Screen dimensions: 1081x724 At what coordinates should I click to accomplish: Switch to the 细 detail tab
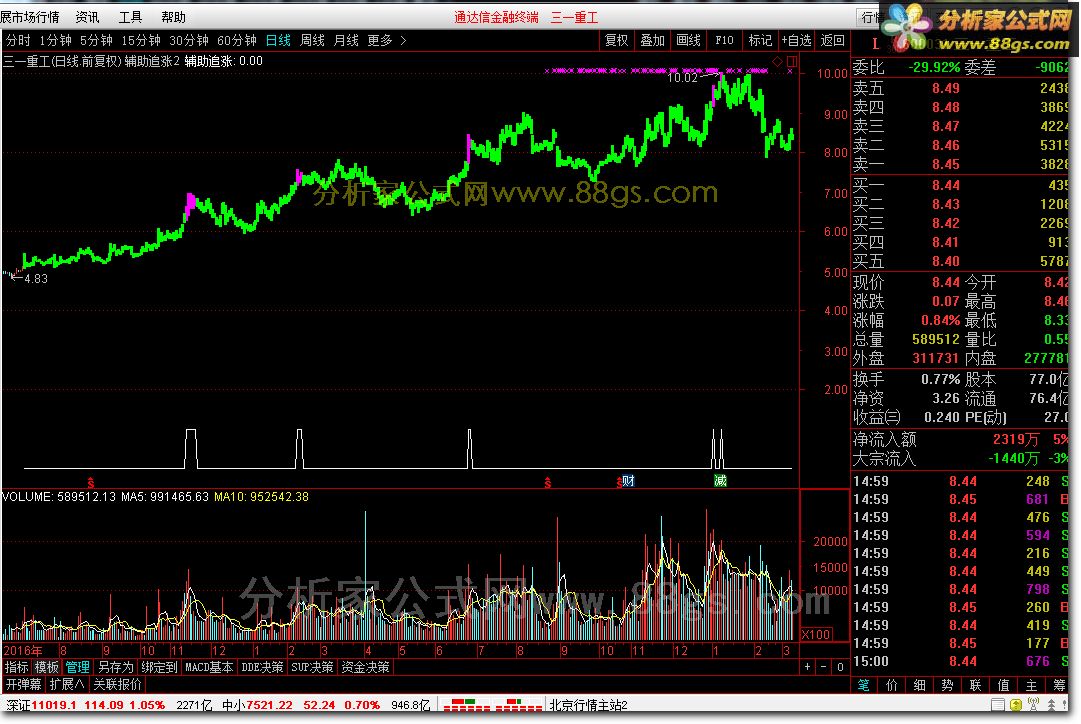coord(919,685)
